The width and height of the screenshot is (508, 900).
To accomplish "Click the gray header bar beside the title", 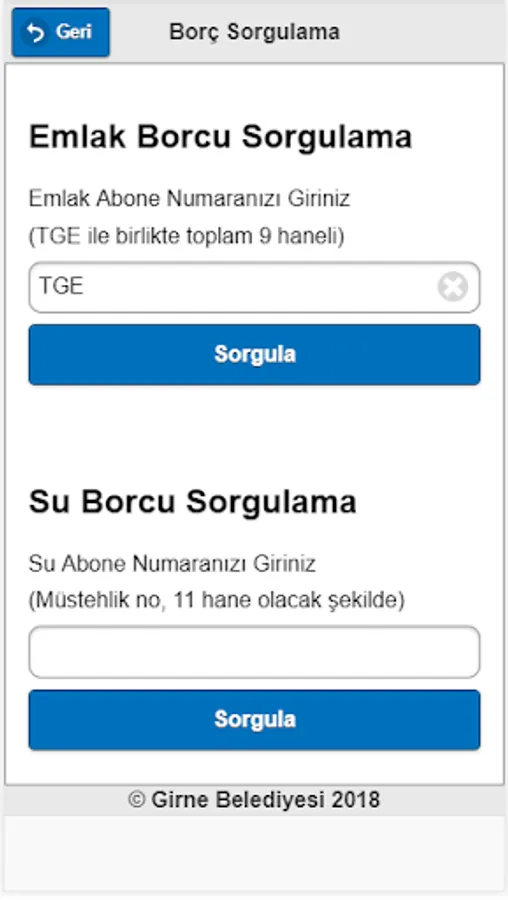I will [422, 32].
